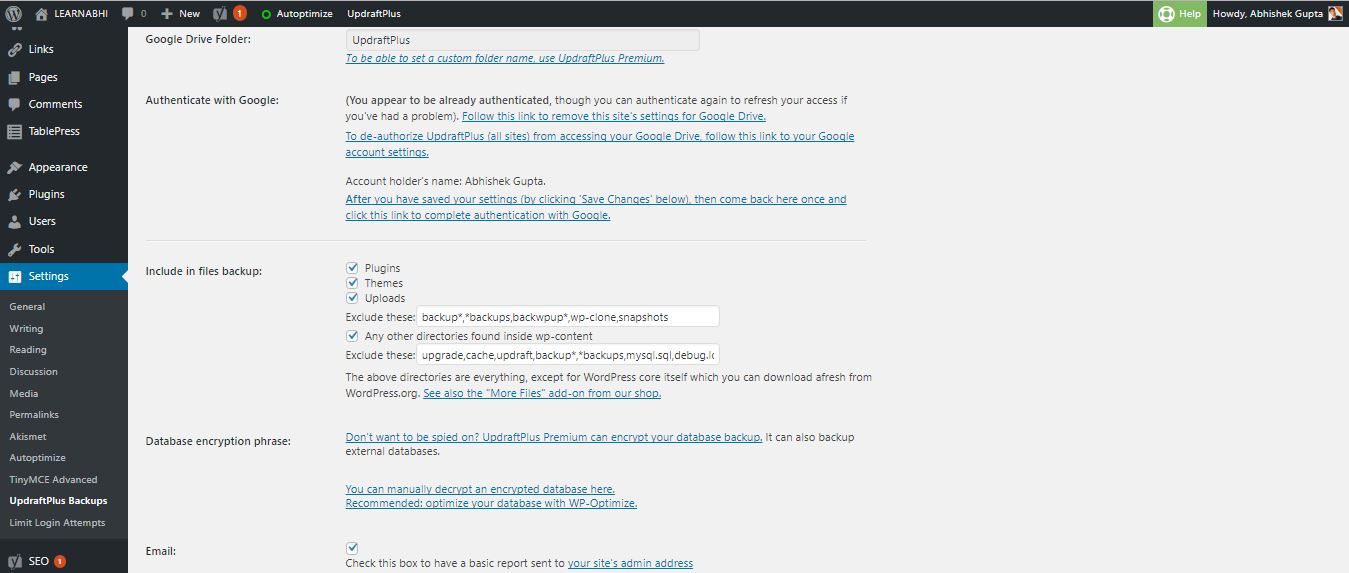
Task: Click the TablePress sidebar icon
Action: pyautogui.click(x=14, y=131)
